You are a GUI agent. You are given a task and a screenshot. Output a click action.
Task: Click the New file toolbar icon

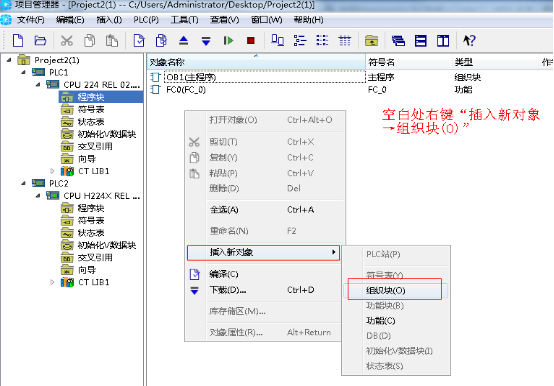click(18, 41)
